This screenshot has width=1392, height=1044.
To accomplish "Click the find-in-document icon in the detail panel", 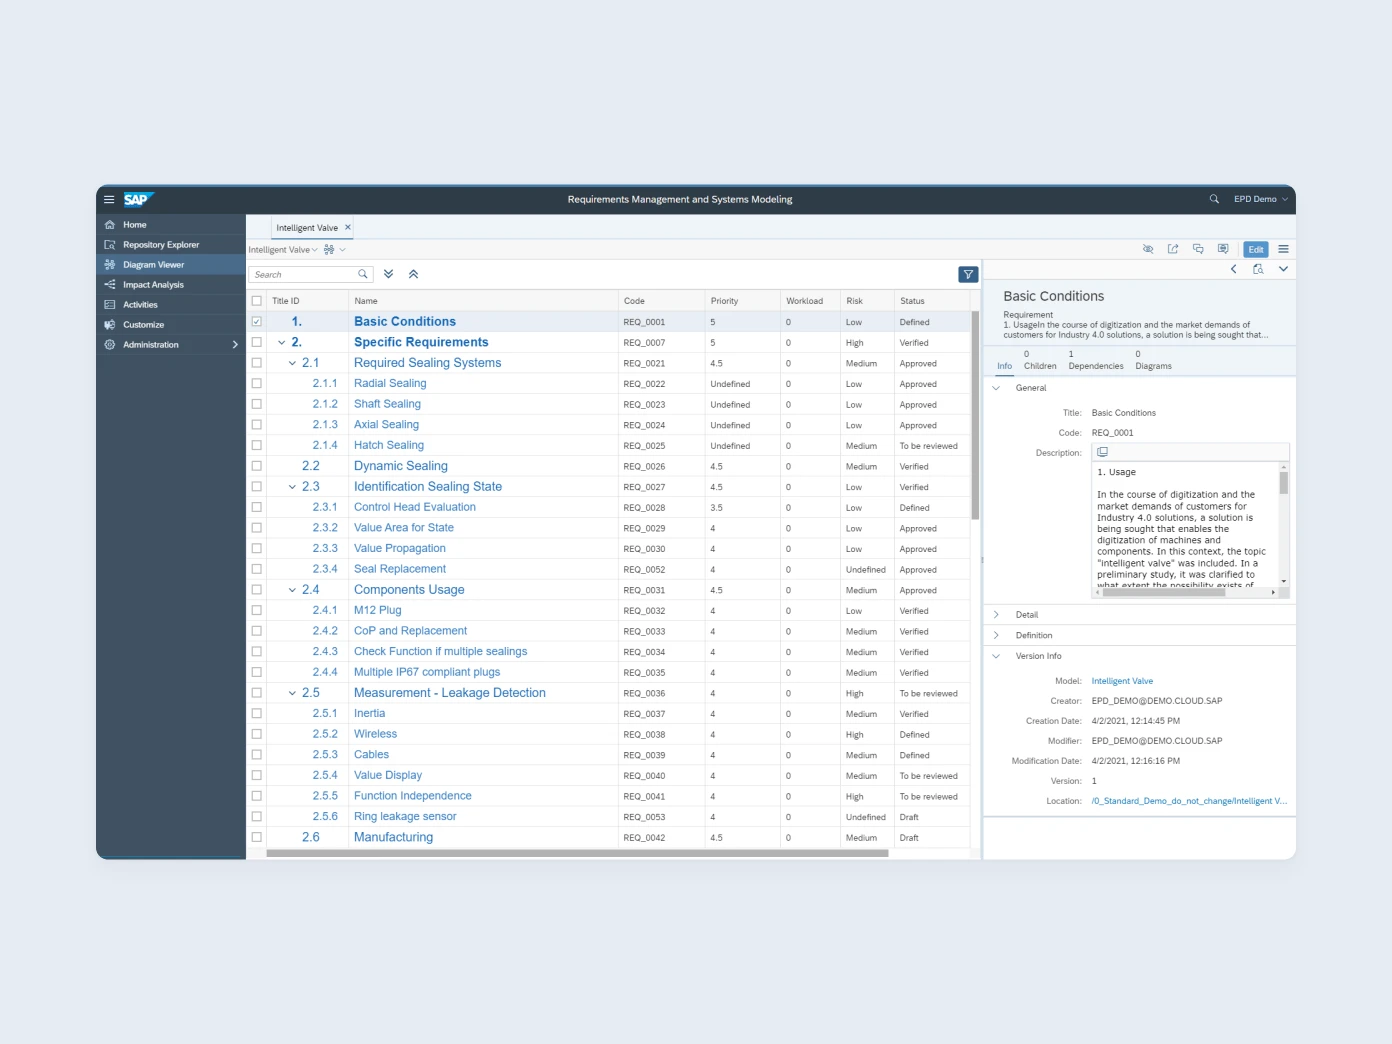I will [1258, 269].
